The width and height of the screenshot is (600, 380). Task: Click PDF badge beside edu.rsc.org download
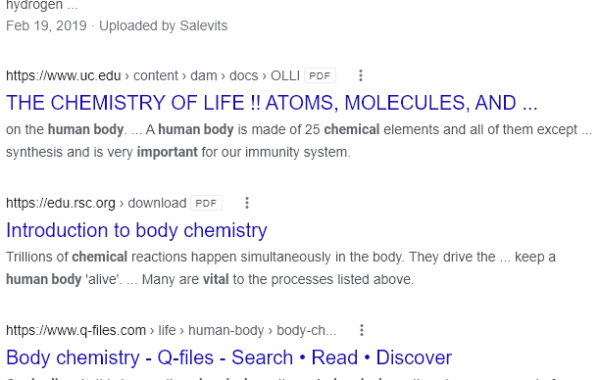pos(206,203)
